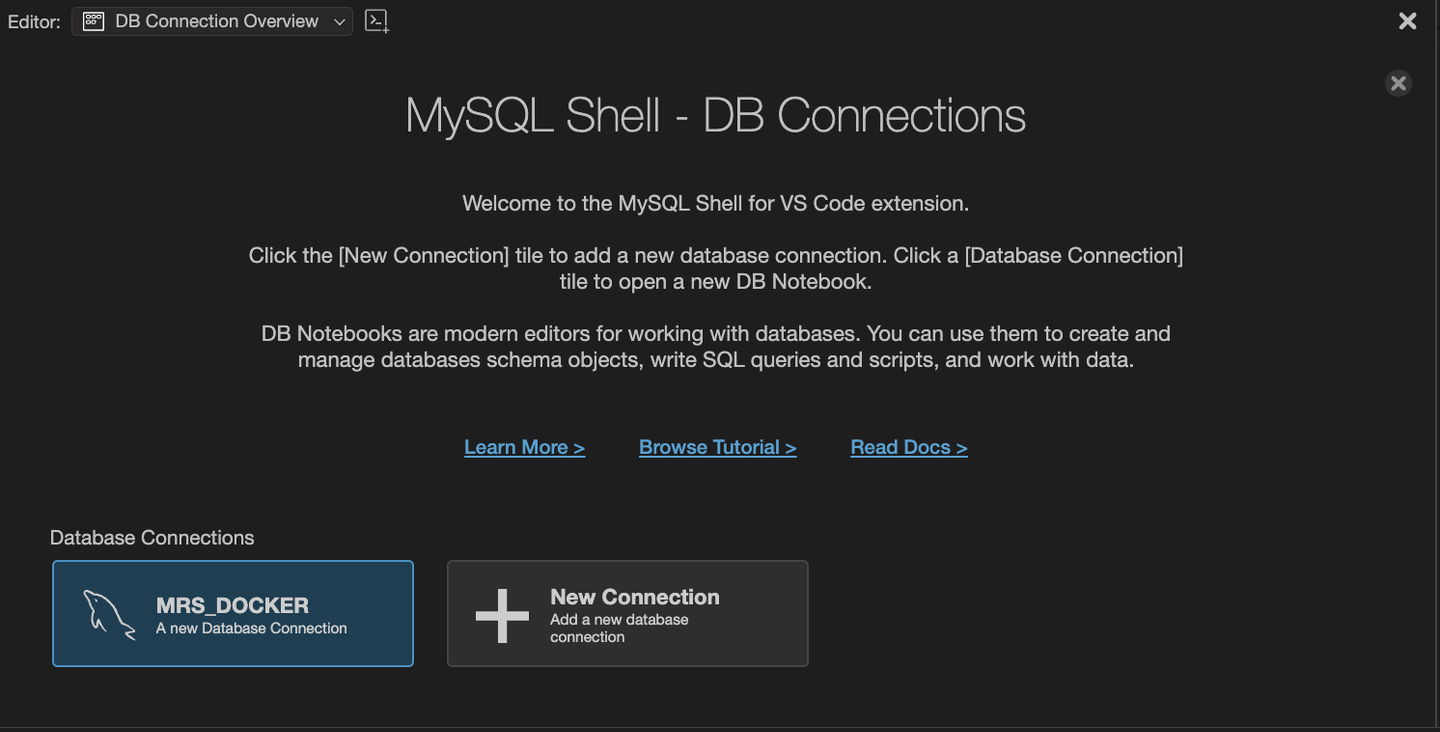The height and width of the screenshot is (732, 1440).
Task: Open the Read Docs link
Action: (x=908, y=447)
